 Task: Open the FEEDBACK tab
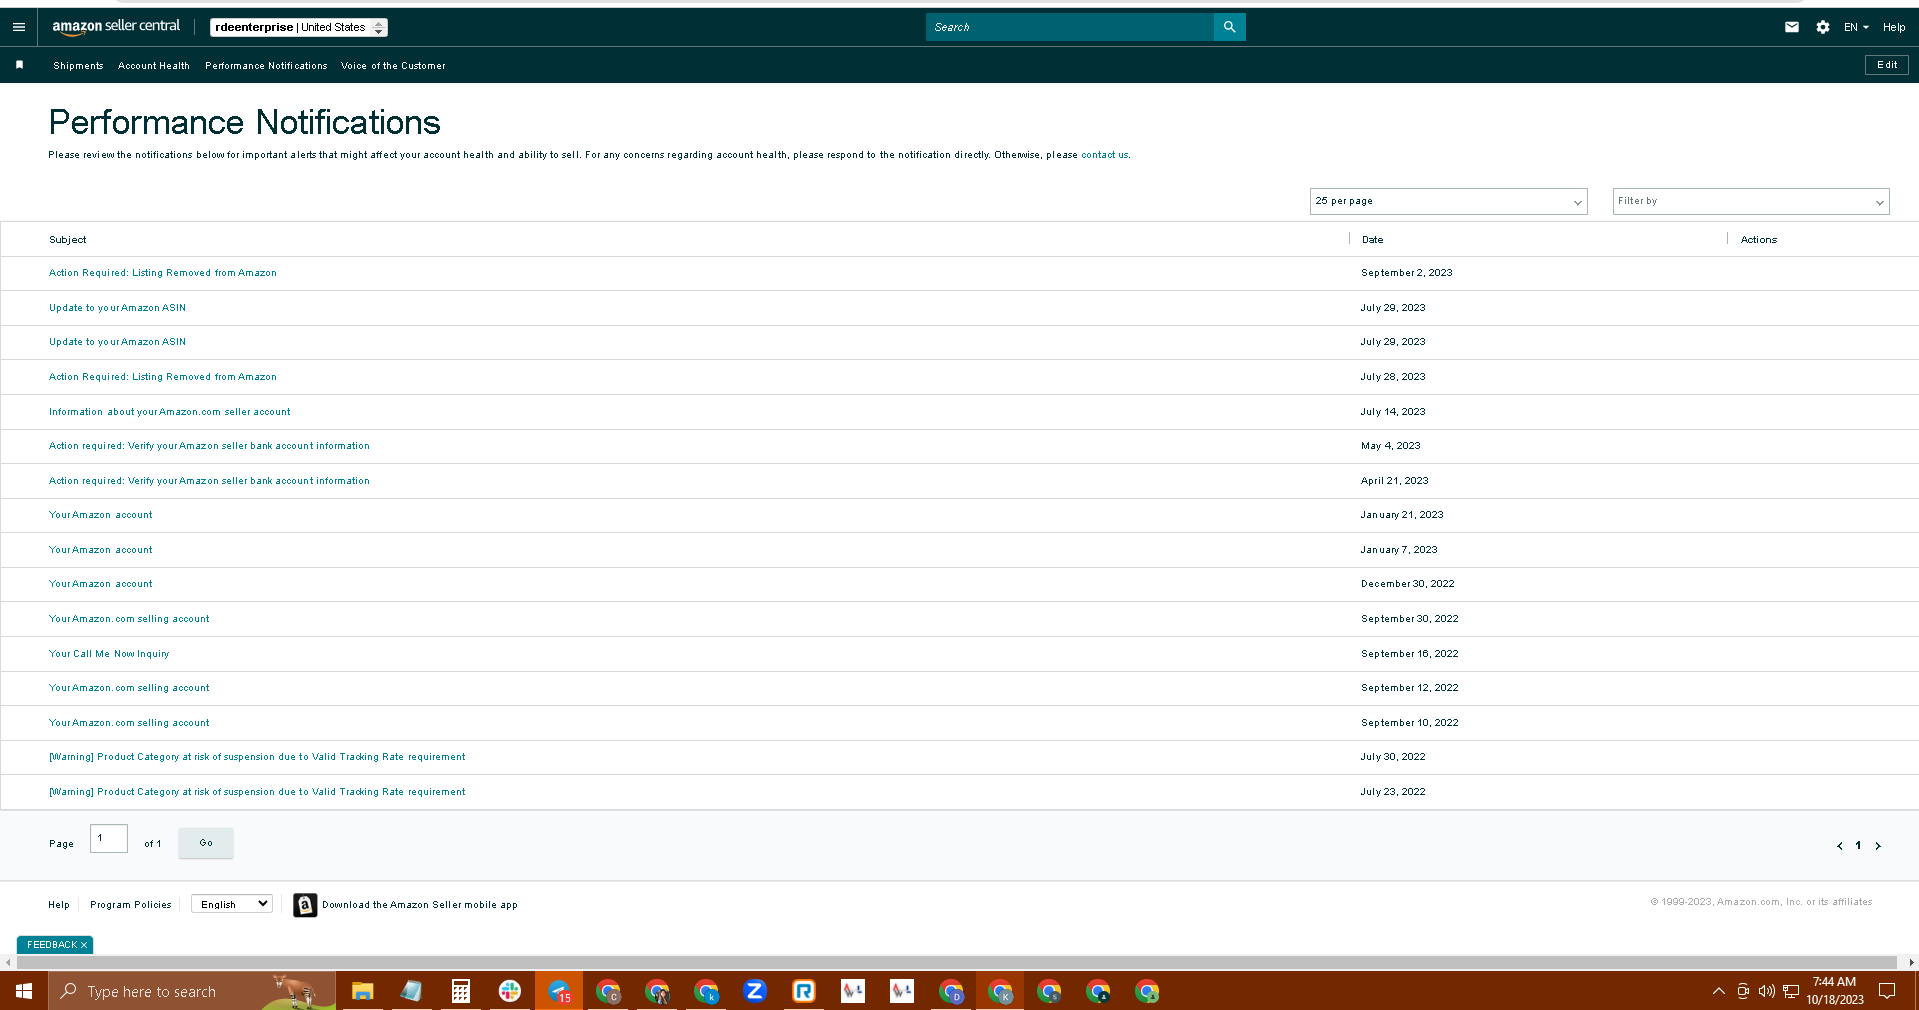click(x=51, y=945)
